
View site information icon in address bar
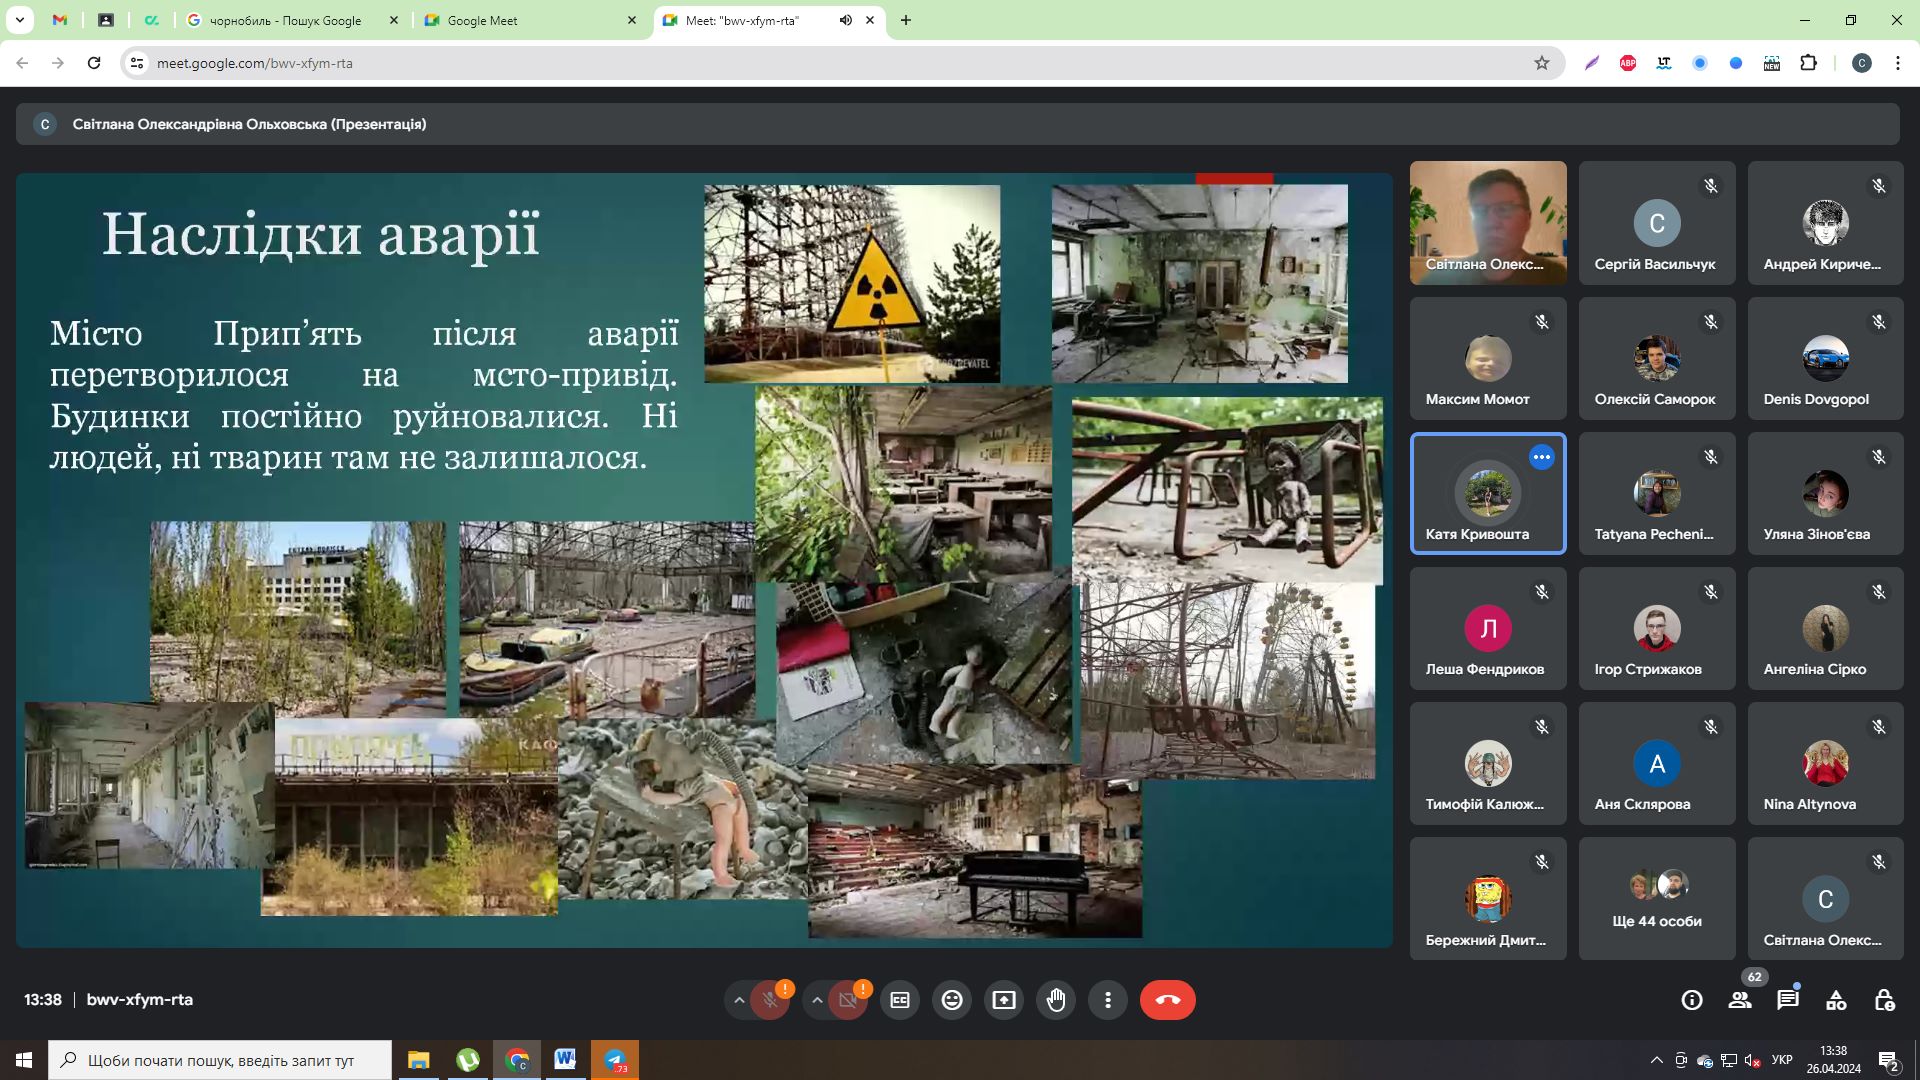(x=137, y=63)
